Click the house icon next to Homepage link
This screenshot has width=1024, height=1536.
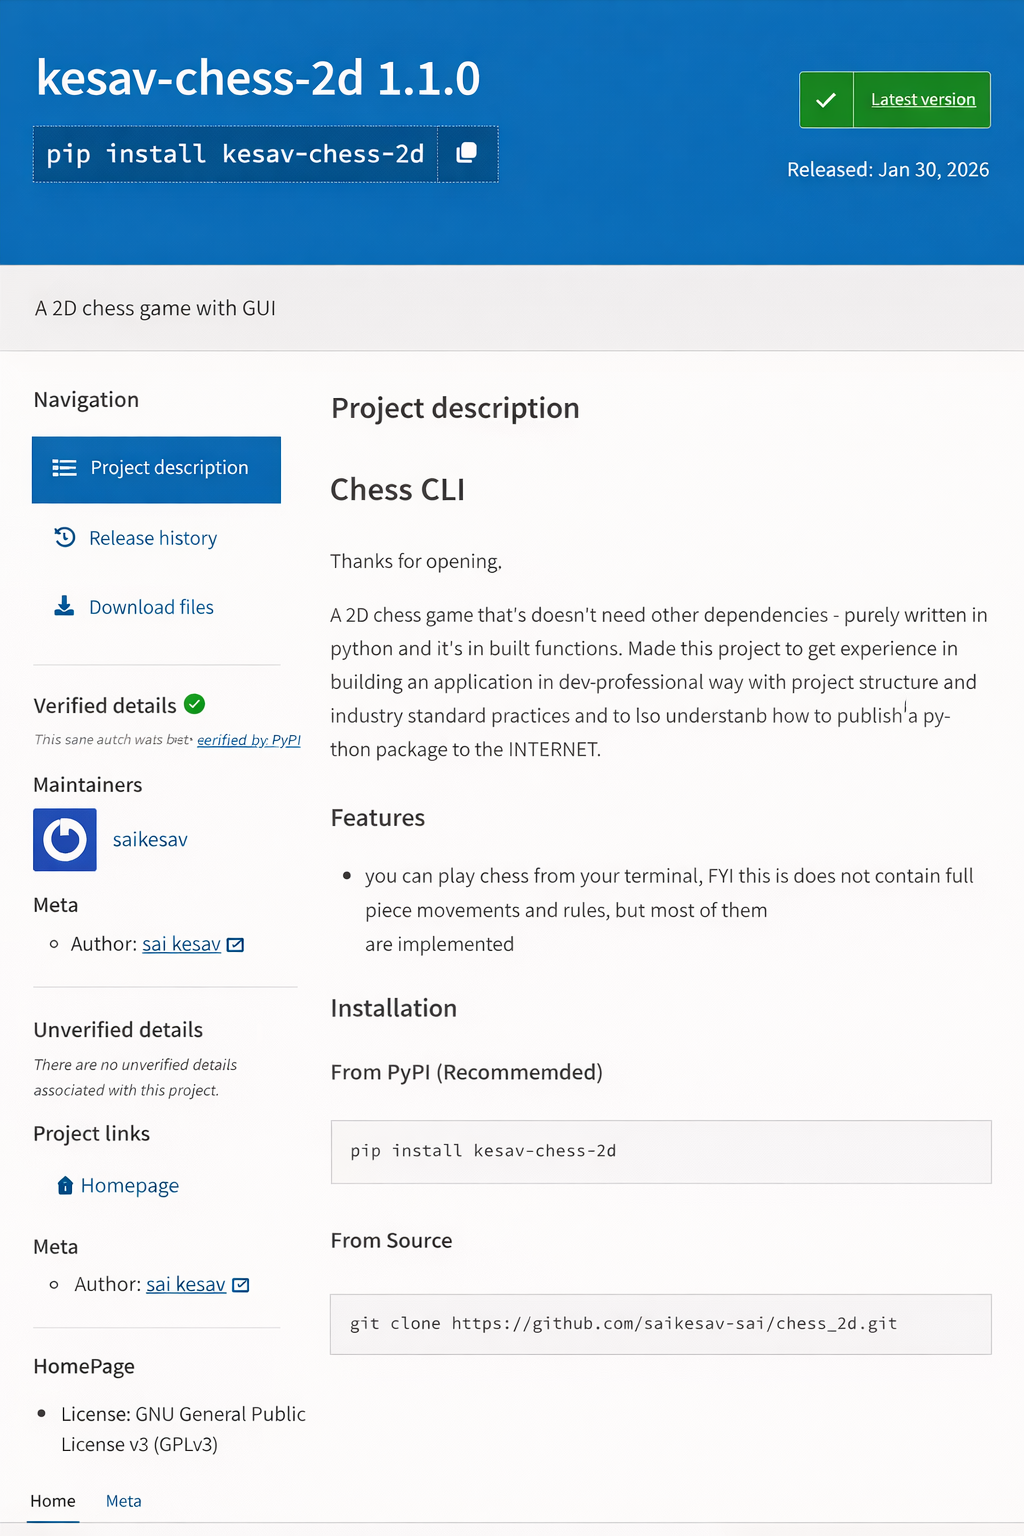(x=64, y=1185)
